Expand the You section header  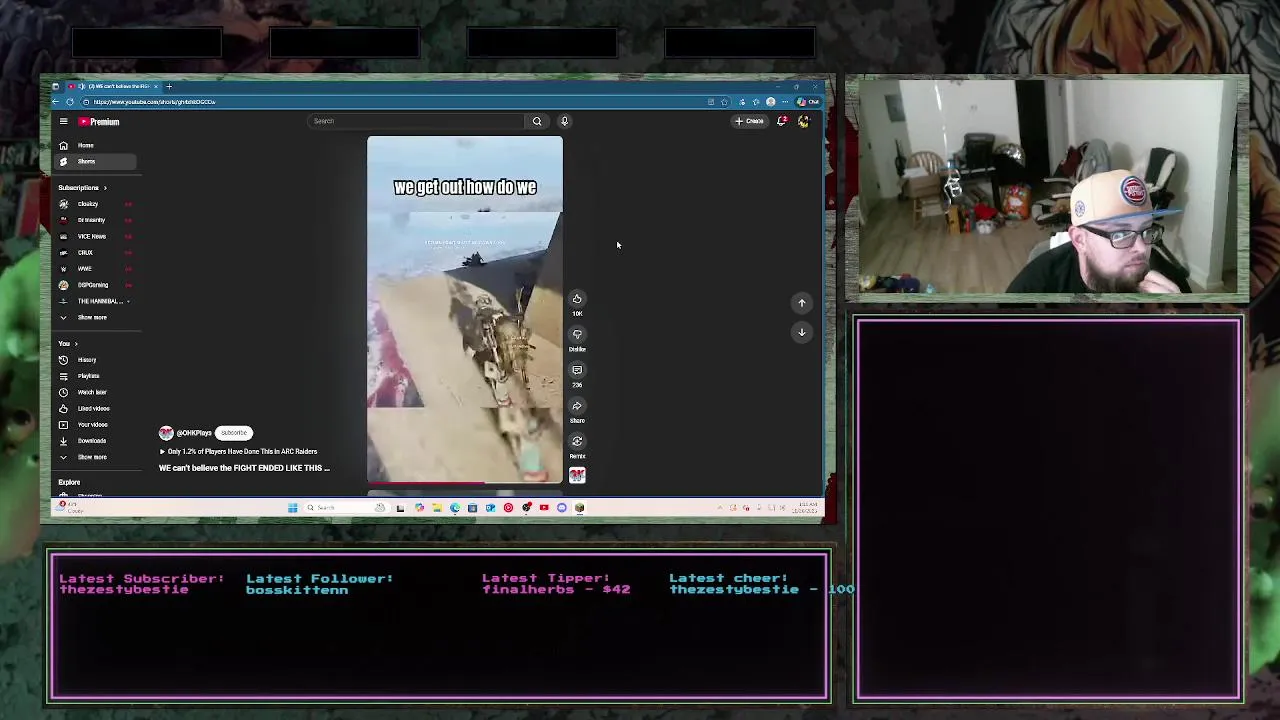coord(67,344)
